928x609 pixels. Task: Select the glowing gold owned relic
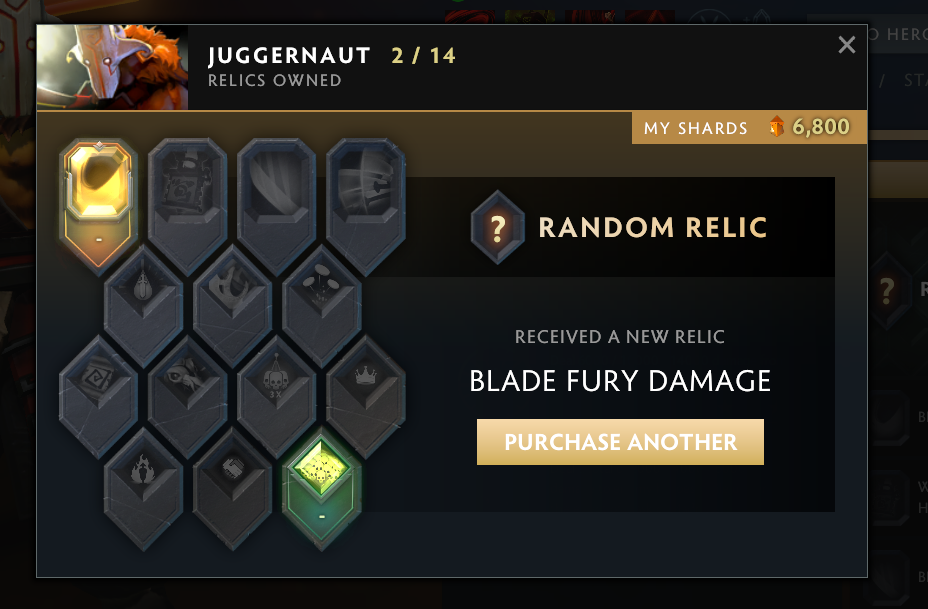(x=98, y=205)
